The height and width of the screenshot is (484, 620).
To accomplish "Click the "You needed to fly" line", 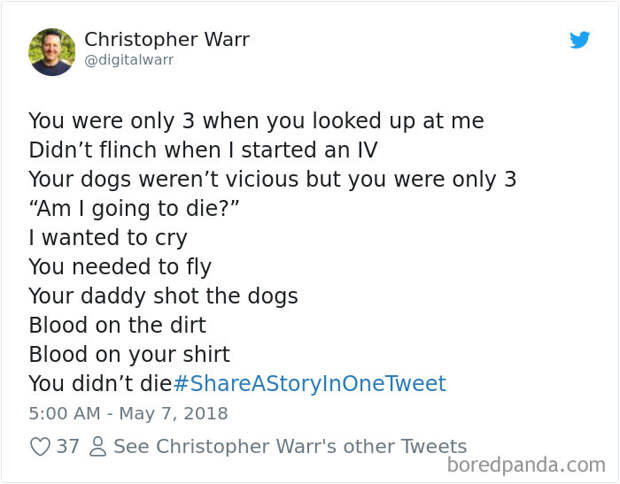I will click(x=120, y=267).
